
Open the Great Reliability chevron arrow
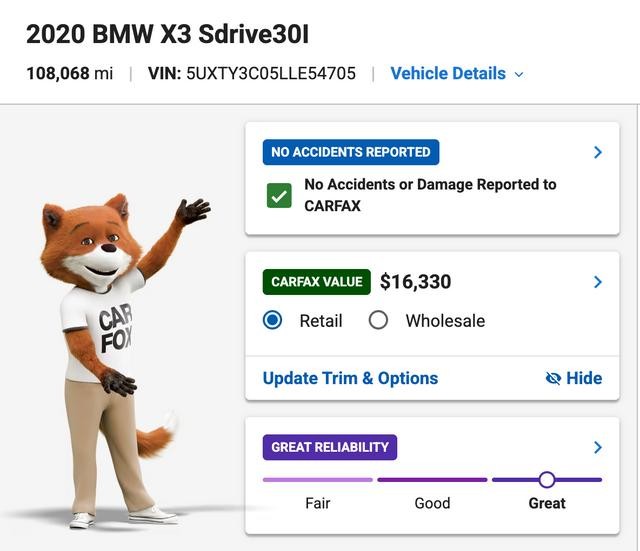(598, 447)
